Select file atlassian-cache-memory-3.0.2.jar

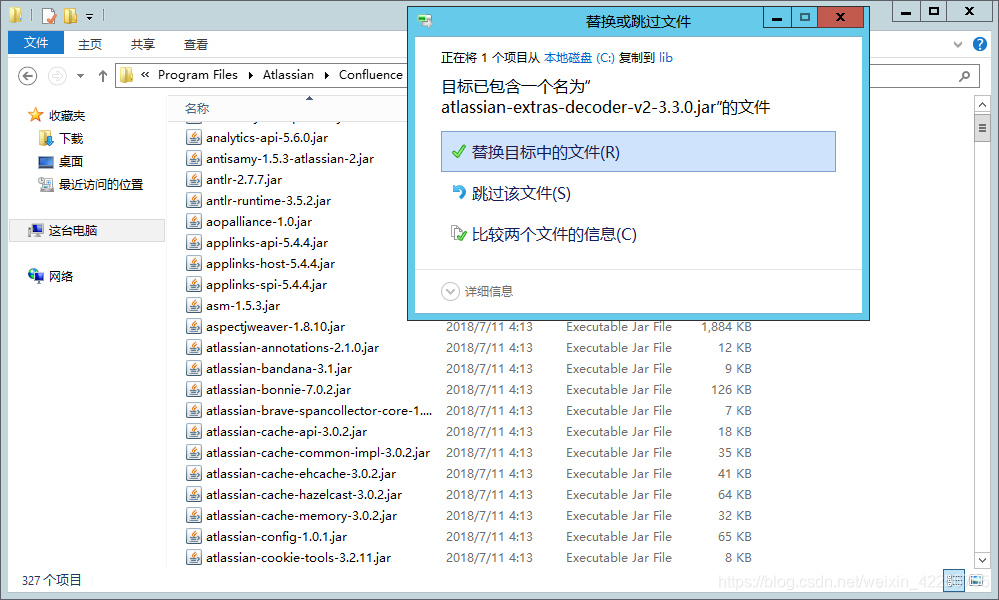pos(301,516)
